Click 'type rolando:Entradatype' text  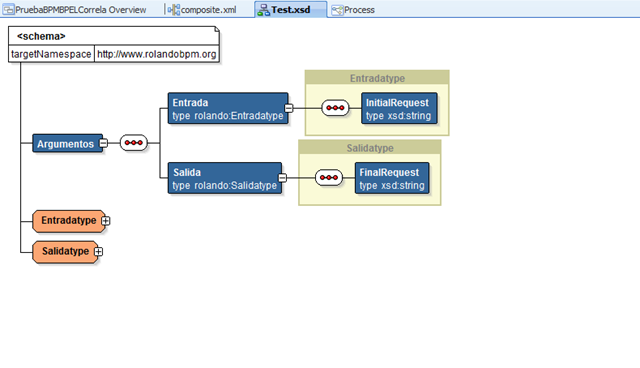coord(227,116)
